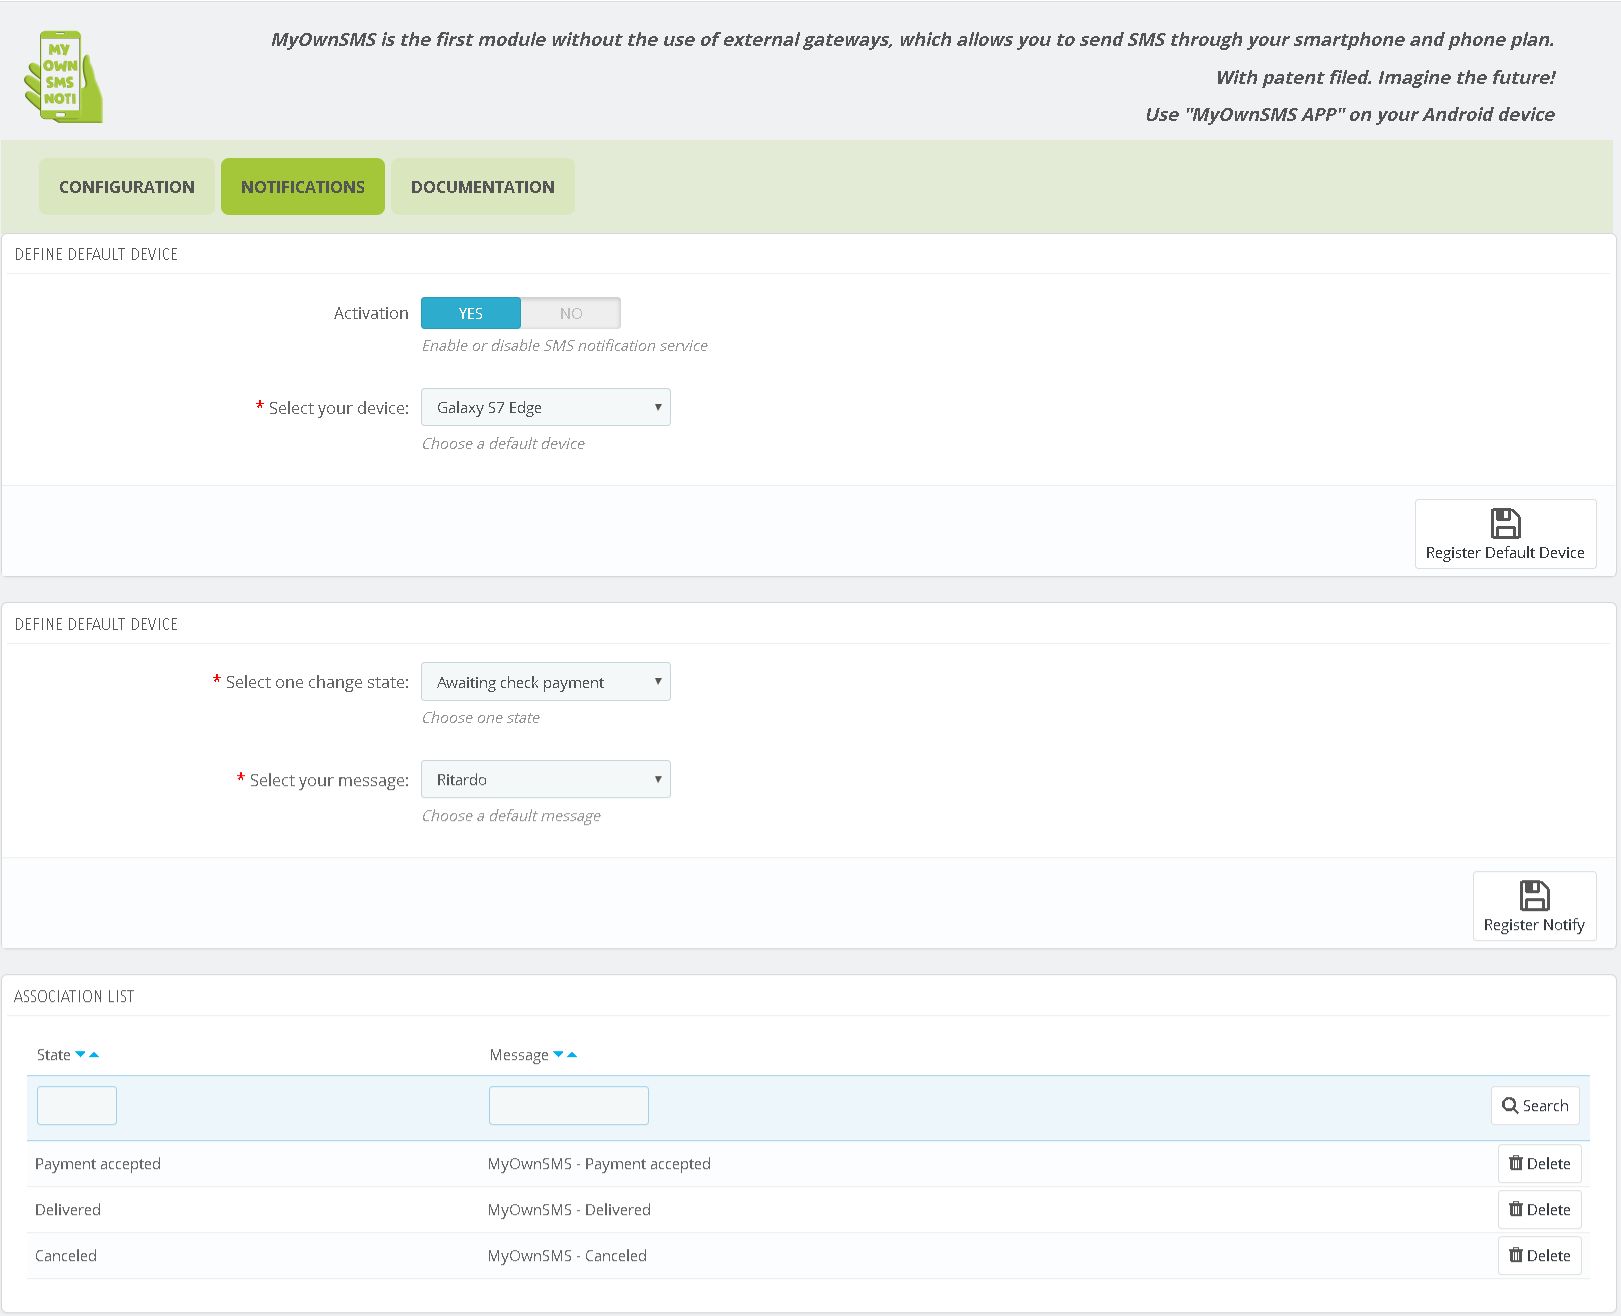
Task: Click trash icon in Payment accepted row
Action: tap(1516, 1163)
